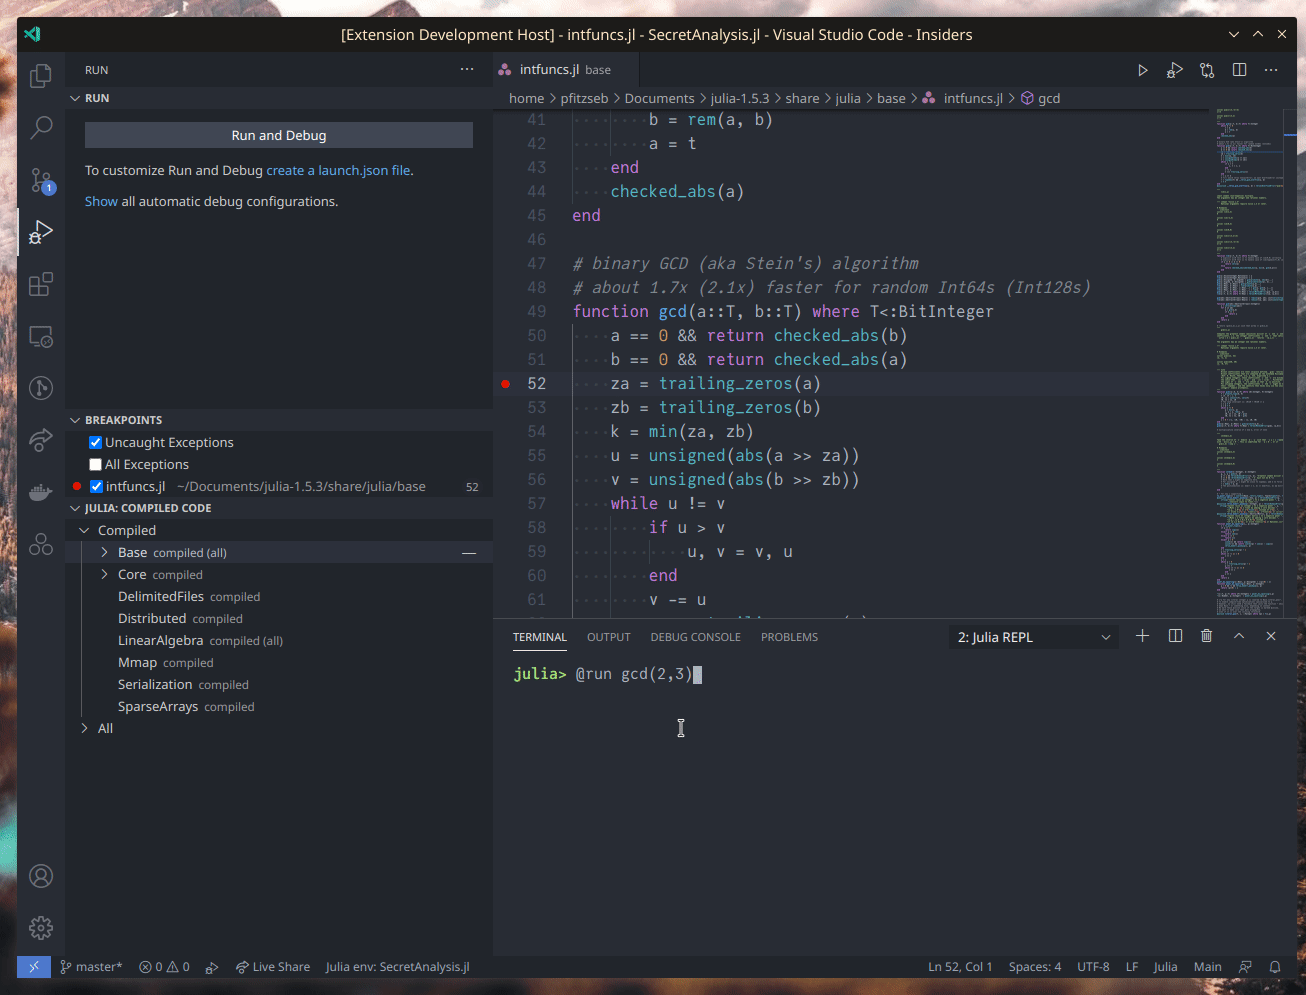This screenshot has height=995, width=1306.
Task: Split the editor with the split icon
Action: [1240, 70]
